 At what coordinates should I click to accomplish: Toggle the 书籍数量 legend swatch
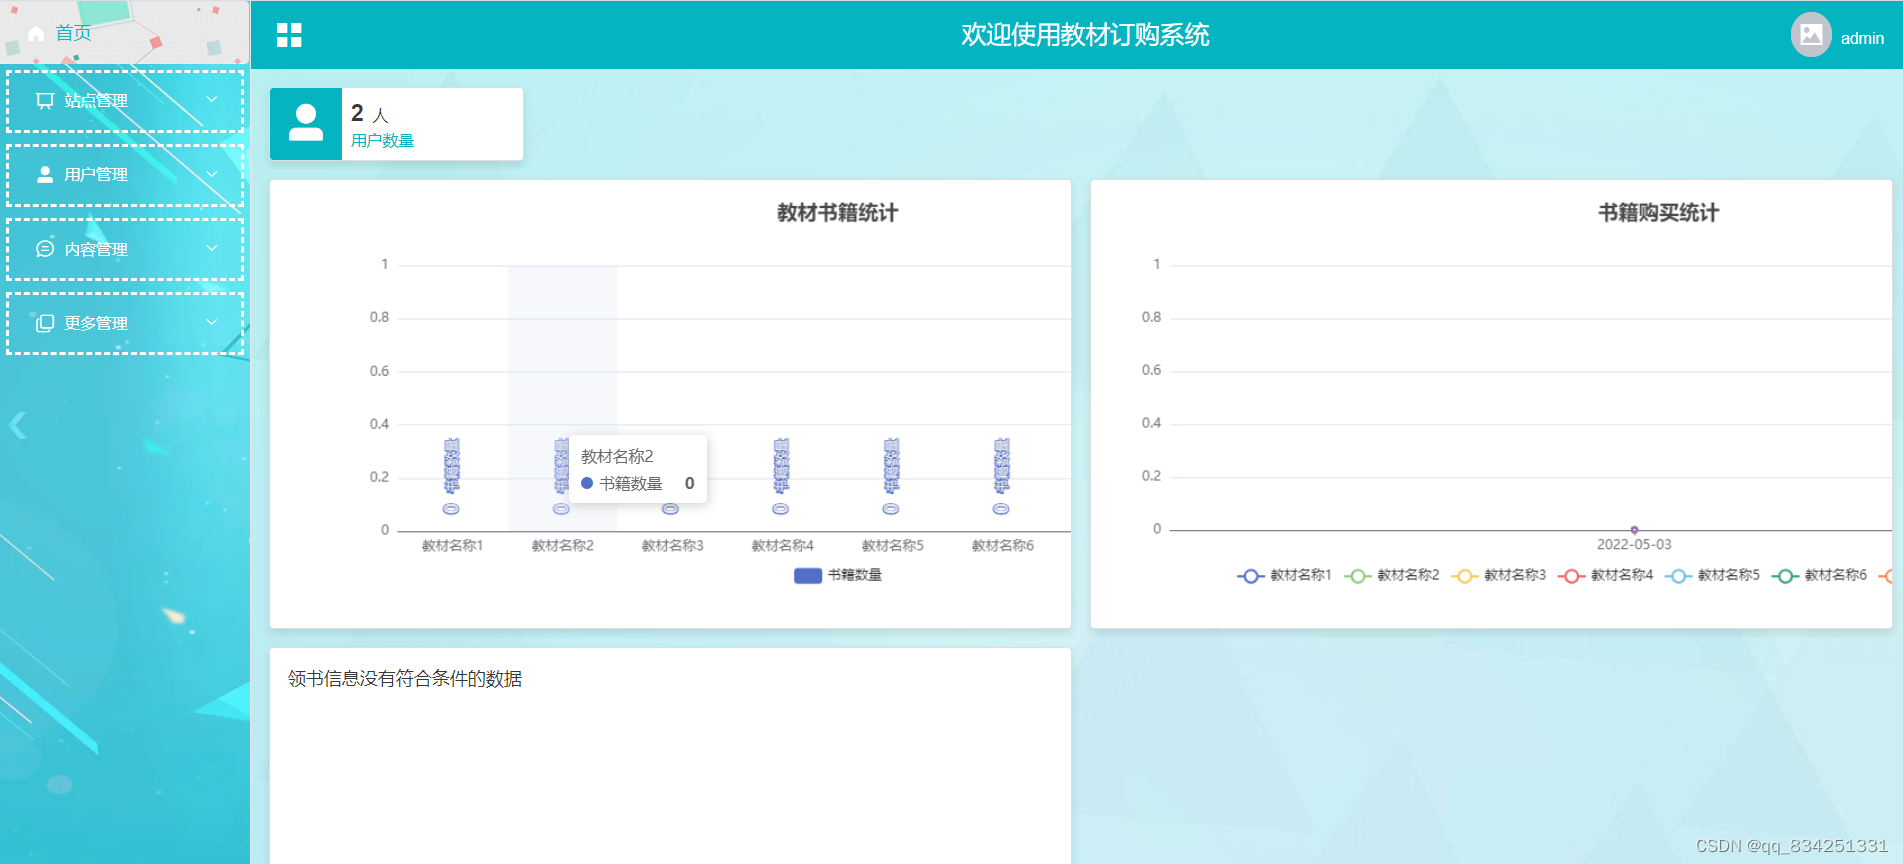click(808, 575)
